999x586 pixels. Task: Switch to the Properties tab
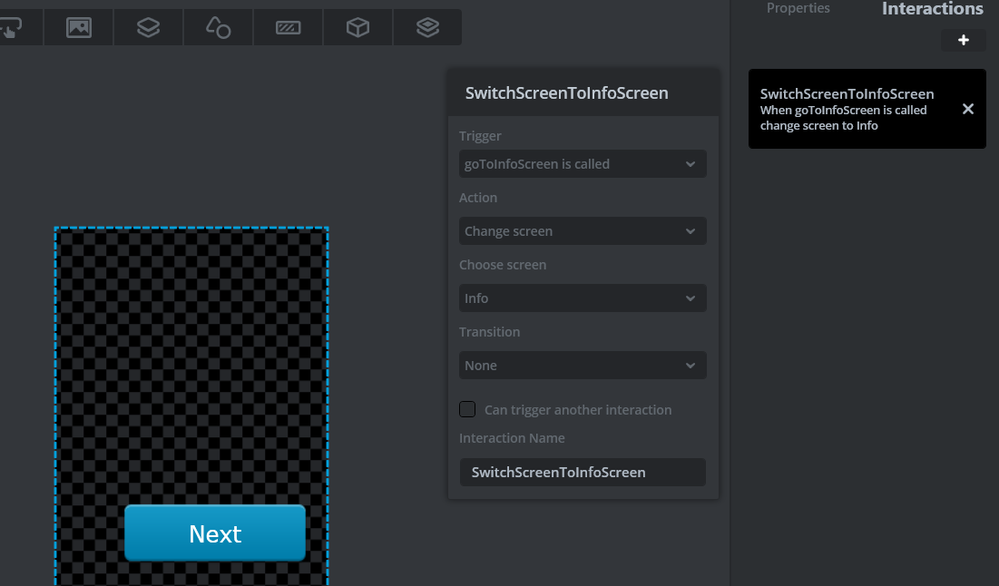pyautogui.click(x=798, y=8)
